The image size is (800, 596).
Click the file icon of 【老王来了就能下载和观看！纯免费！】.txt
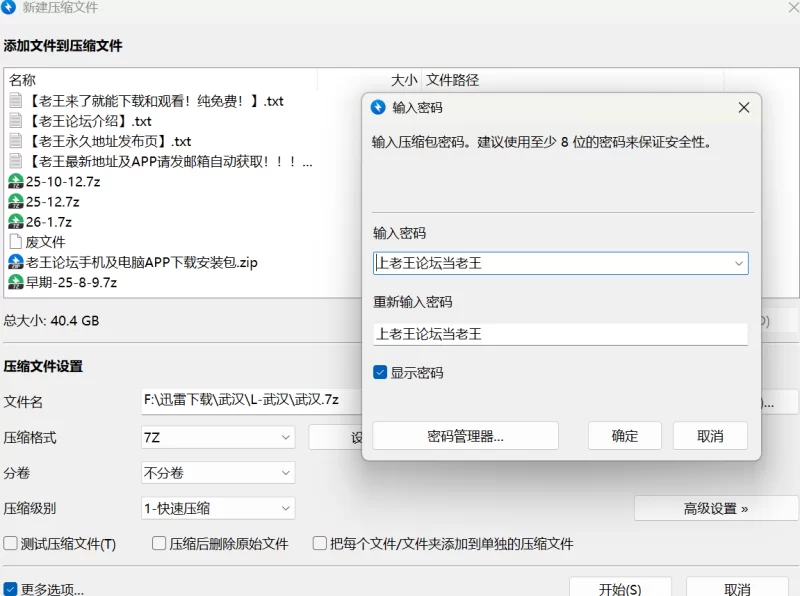pos(16,101)
